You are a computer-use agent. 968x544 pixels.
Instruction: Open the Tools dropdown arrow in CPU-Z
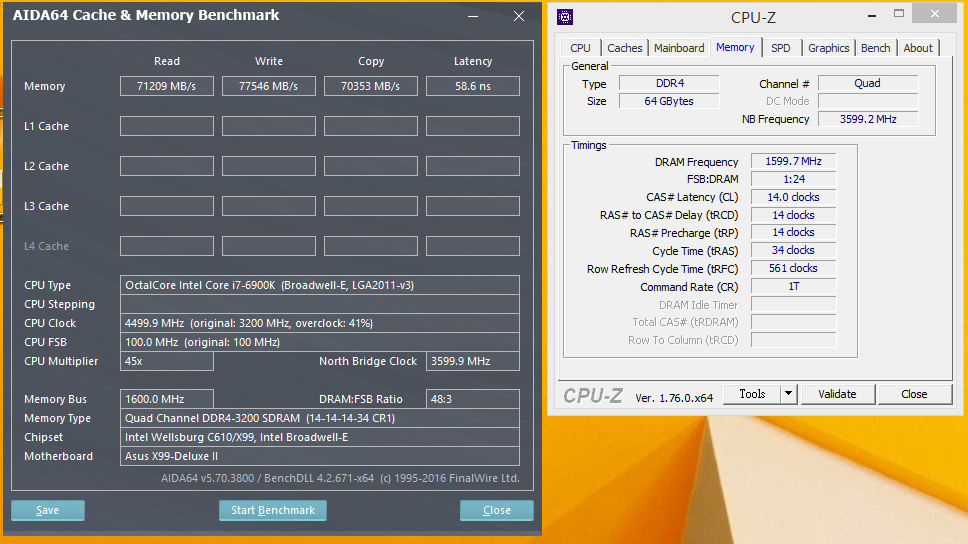[x=788, y=394]
